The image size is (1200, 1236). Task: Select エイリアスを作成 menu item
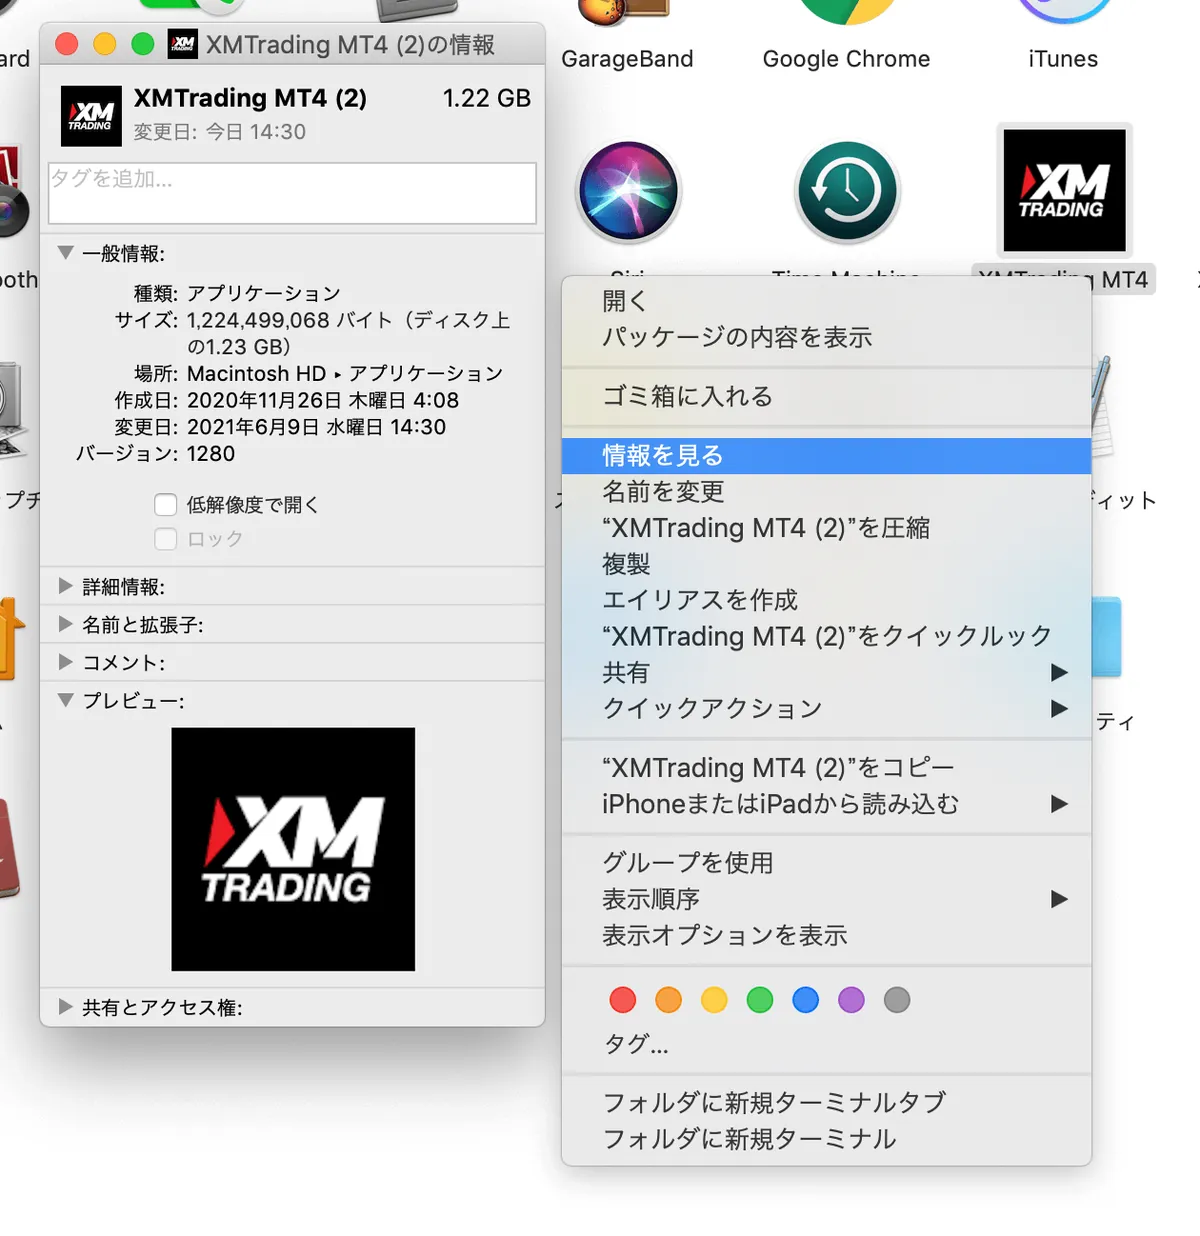[826, 600]
